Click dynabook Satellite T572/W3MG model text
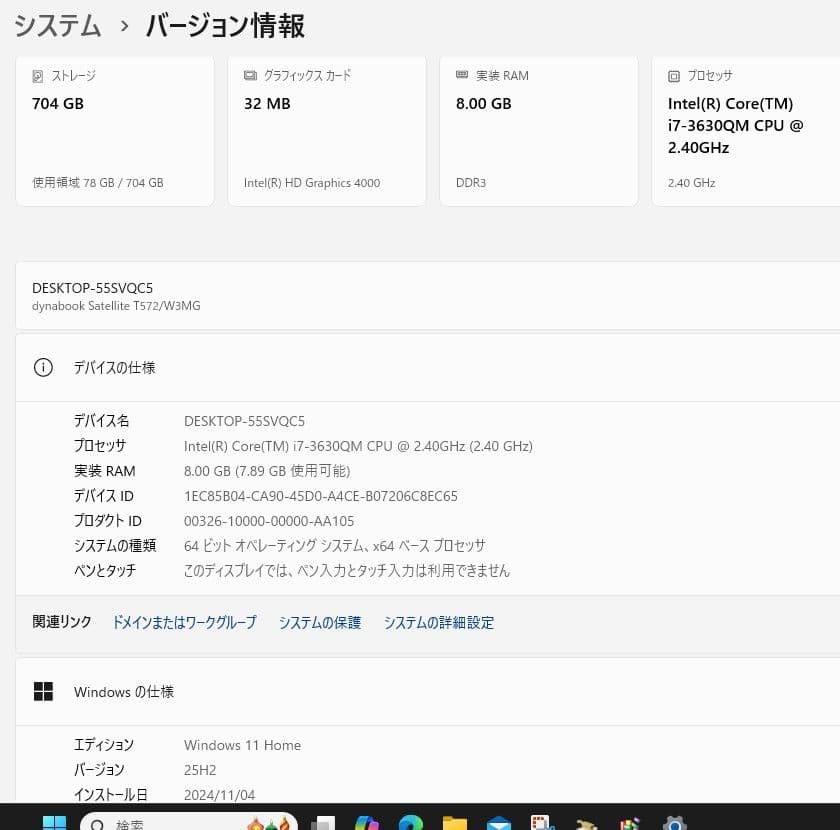This screenshot has height=830, width=840. coord(116,306)
